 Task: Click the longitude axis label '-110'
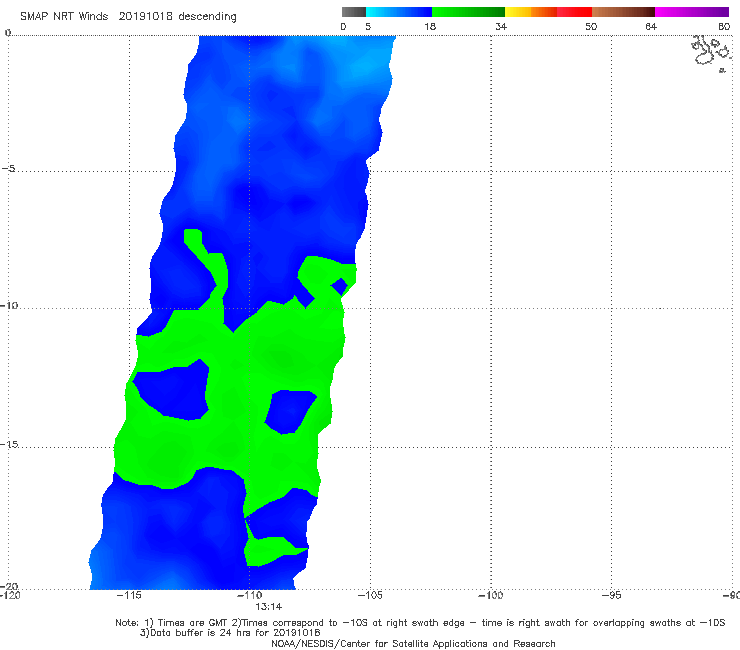pos(249,595)
